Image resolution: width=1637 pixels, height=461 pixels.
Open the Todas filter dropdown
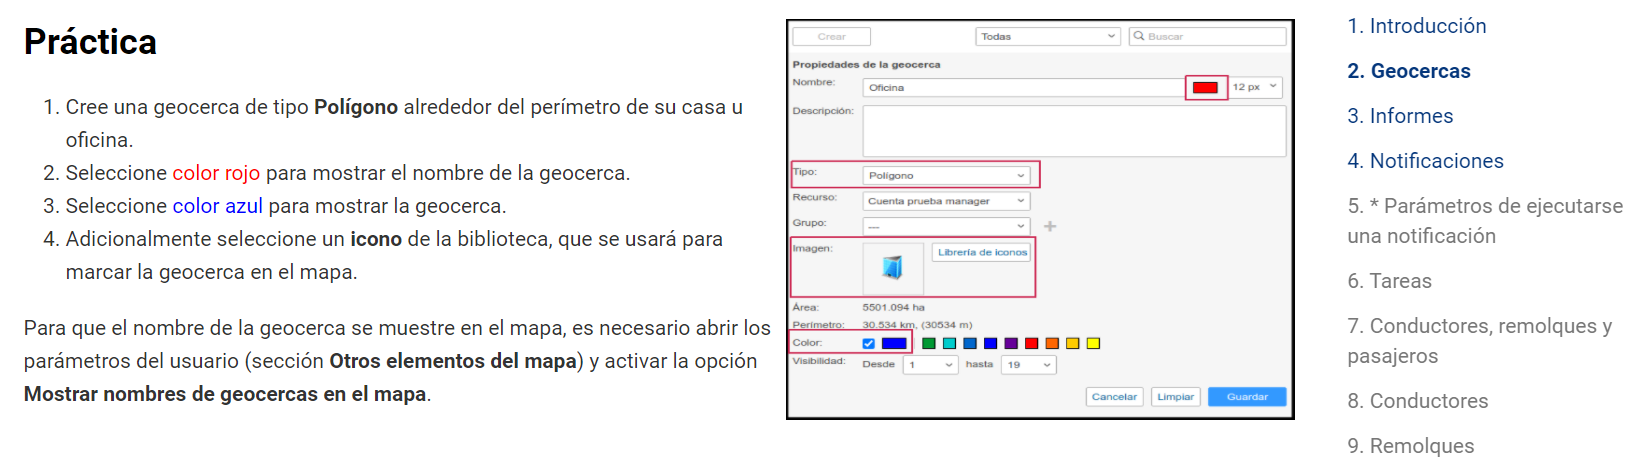click(1047, 36)
